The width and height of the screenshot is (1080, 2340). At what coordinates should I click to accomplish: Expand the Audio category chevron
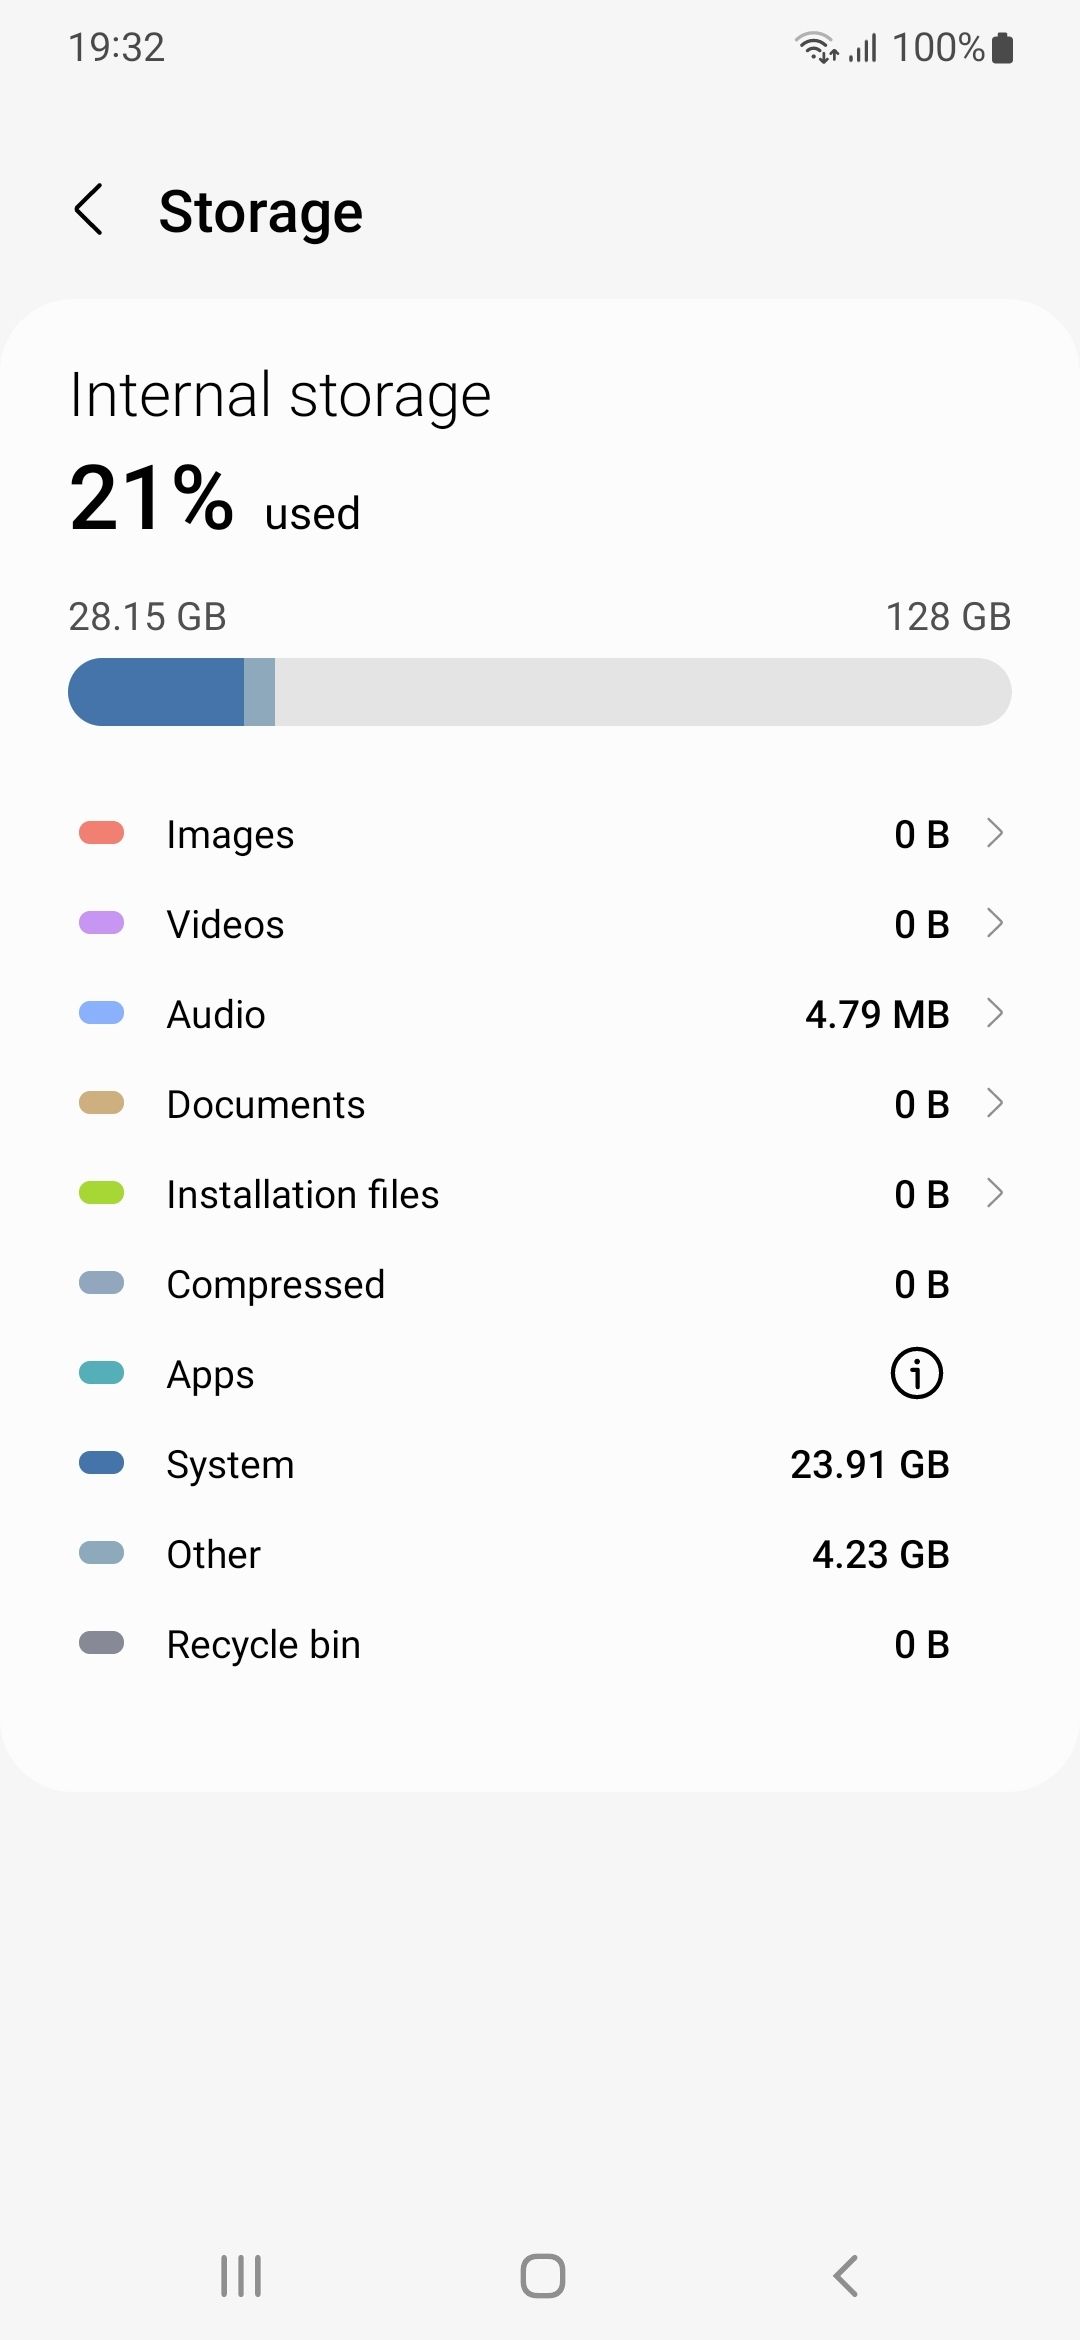(x=994, y=1013)
